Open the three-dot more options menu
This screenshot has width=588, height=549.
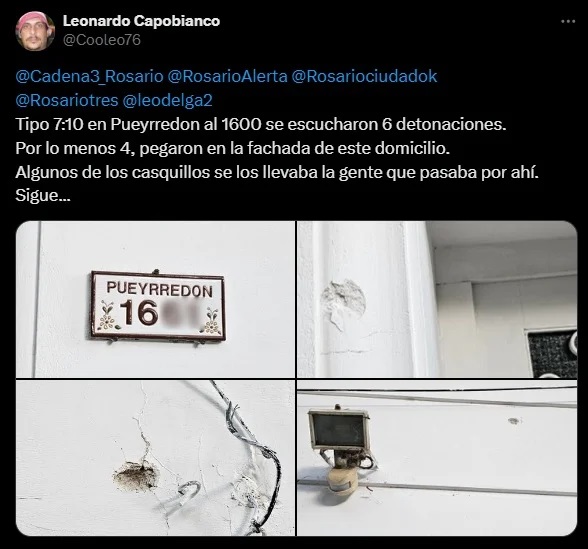pos(568,22)
